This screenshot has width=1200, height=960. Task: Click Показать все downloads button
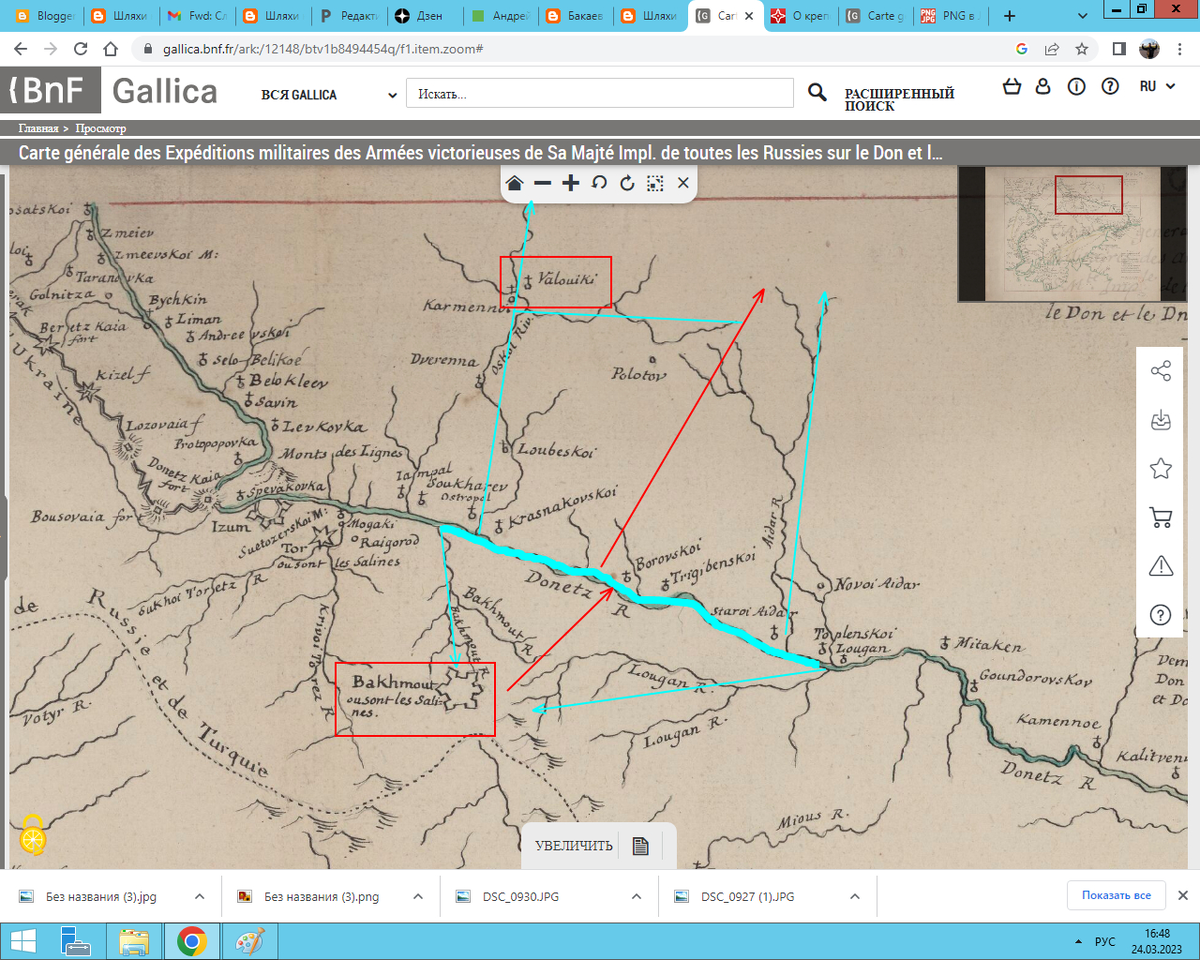[1116, 896]
